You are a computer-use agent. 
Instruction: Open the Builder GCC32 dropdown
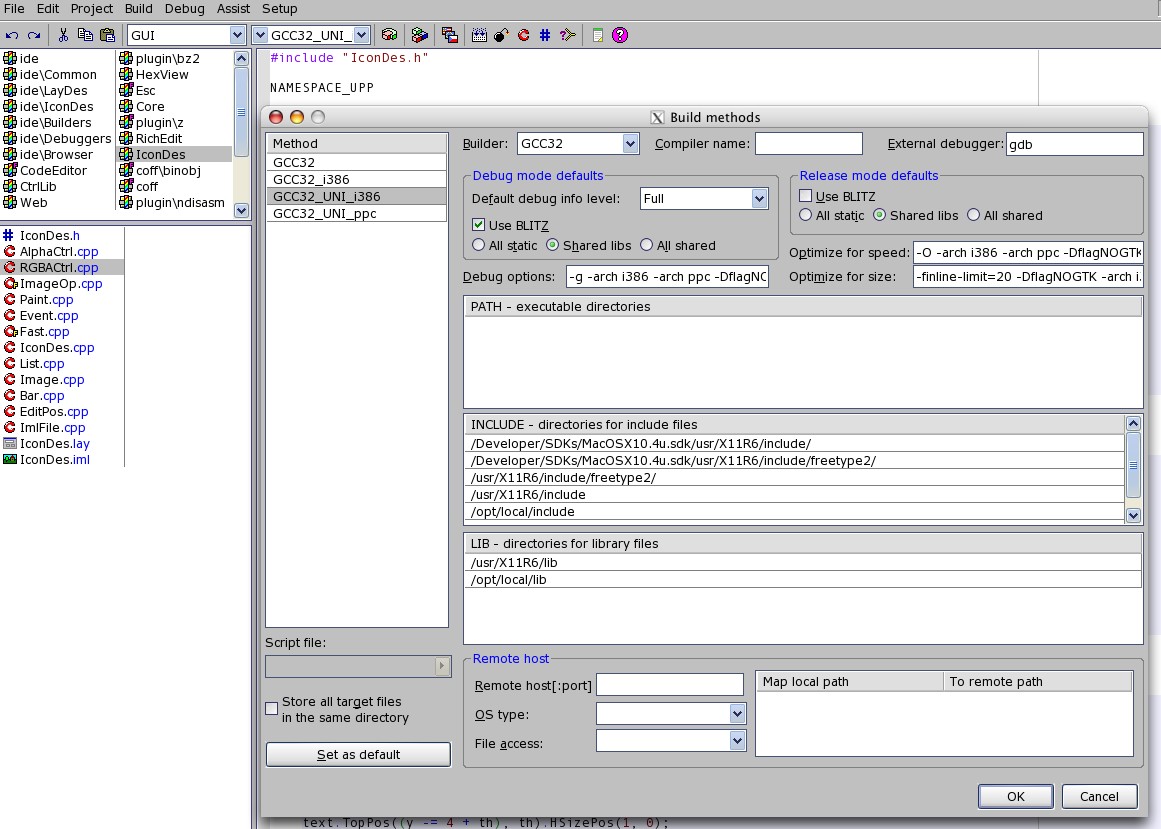pos(630,144)
